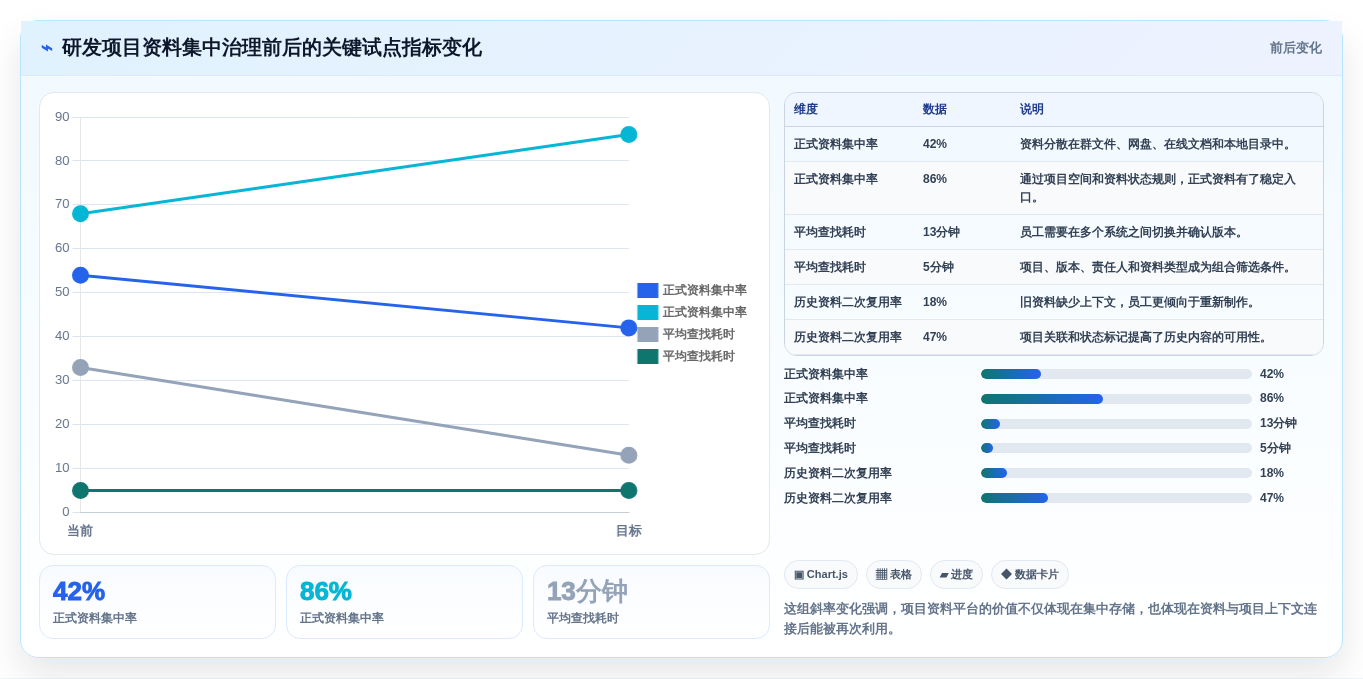The image size is (1363, 679).
Task: Click the gray data point at 目标
Action: pos(629,455)
